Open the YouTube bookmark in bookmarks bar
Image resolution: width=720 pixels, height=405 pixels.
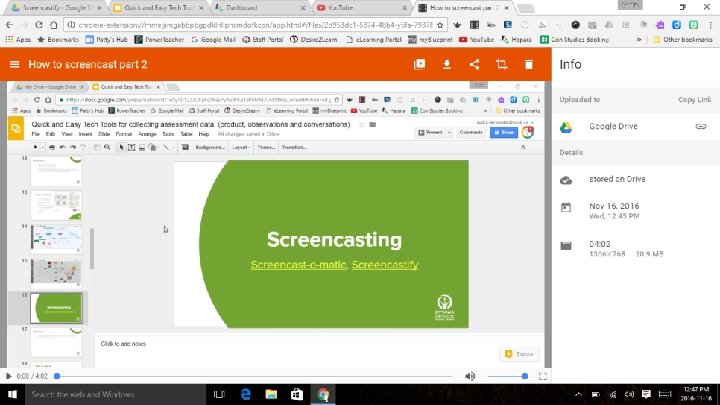[477, 39]
